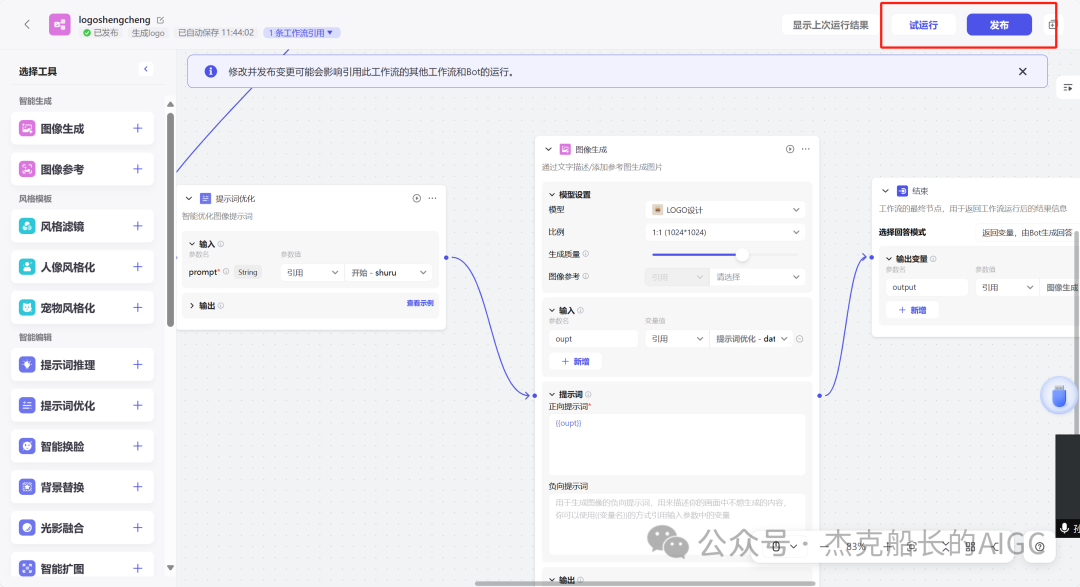Collapse the 结束 node
The image size is (1080, 587).
click(x=886, y=191)
